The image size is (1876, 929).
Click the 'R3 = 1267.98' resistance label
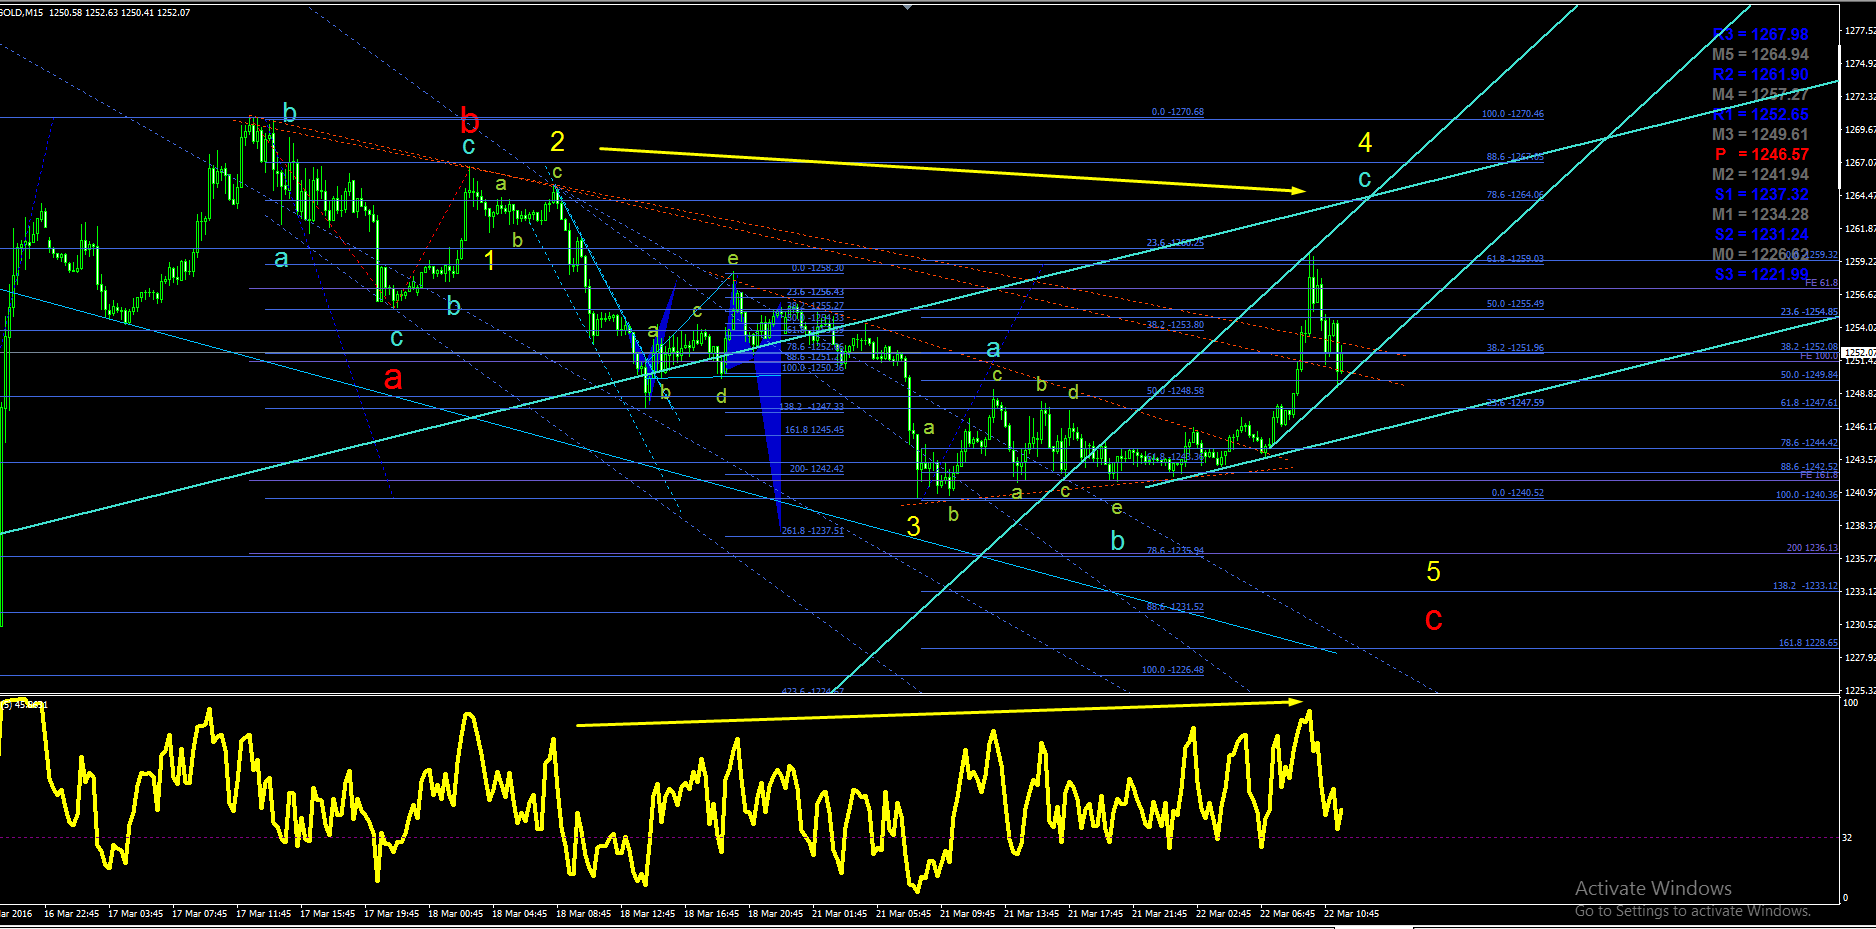(x=1760, y=35)
